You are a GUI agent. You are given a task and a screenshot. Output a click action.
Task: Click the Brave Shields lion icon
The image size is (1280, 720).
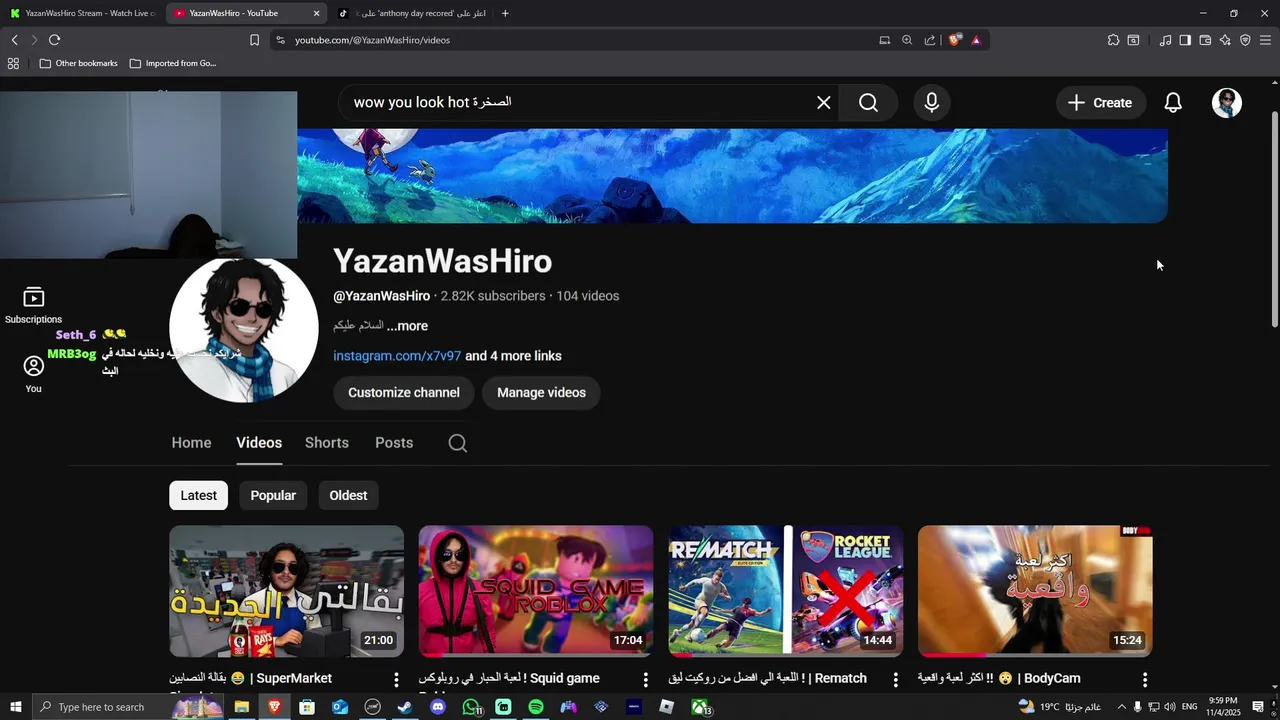(x=955, y=40)
